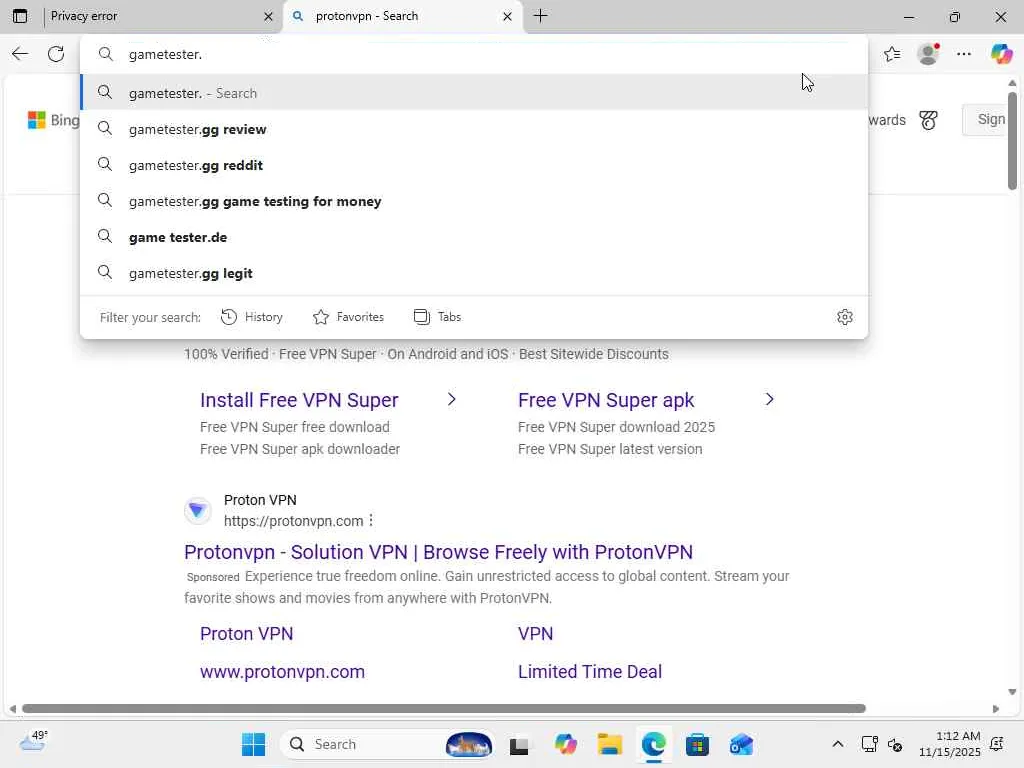Launch Copilot app from the taskbar
This screenshot has height=768, width=1024.
click(566, 744)
